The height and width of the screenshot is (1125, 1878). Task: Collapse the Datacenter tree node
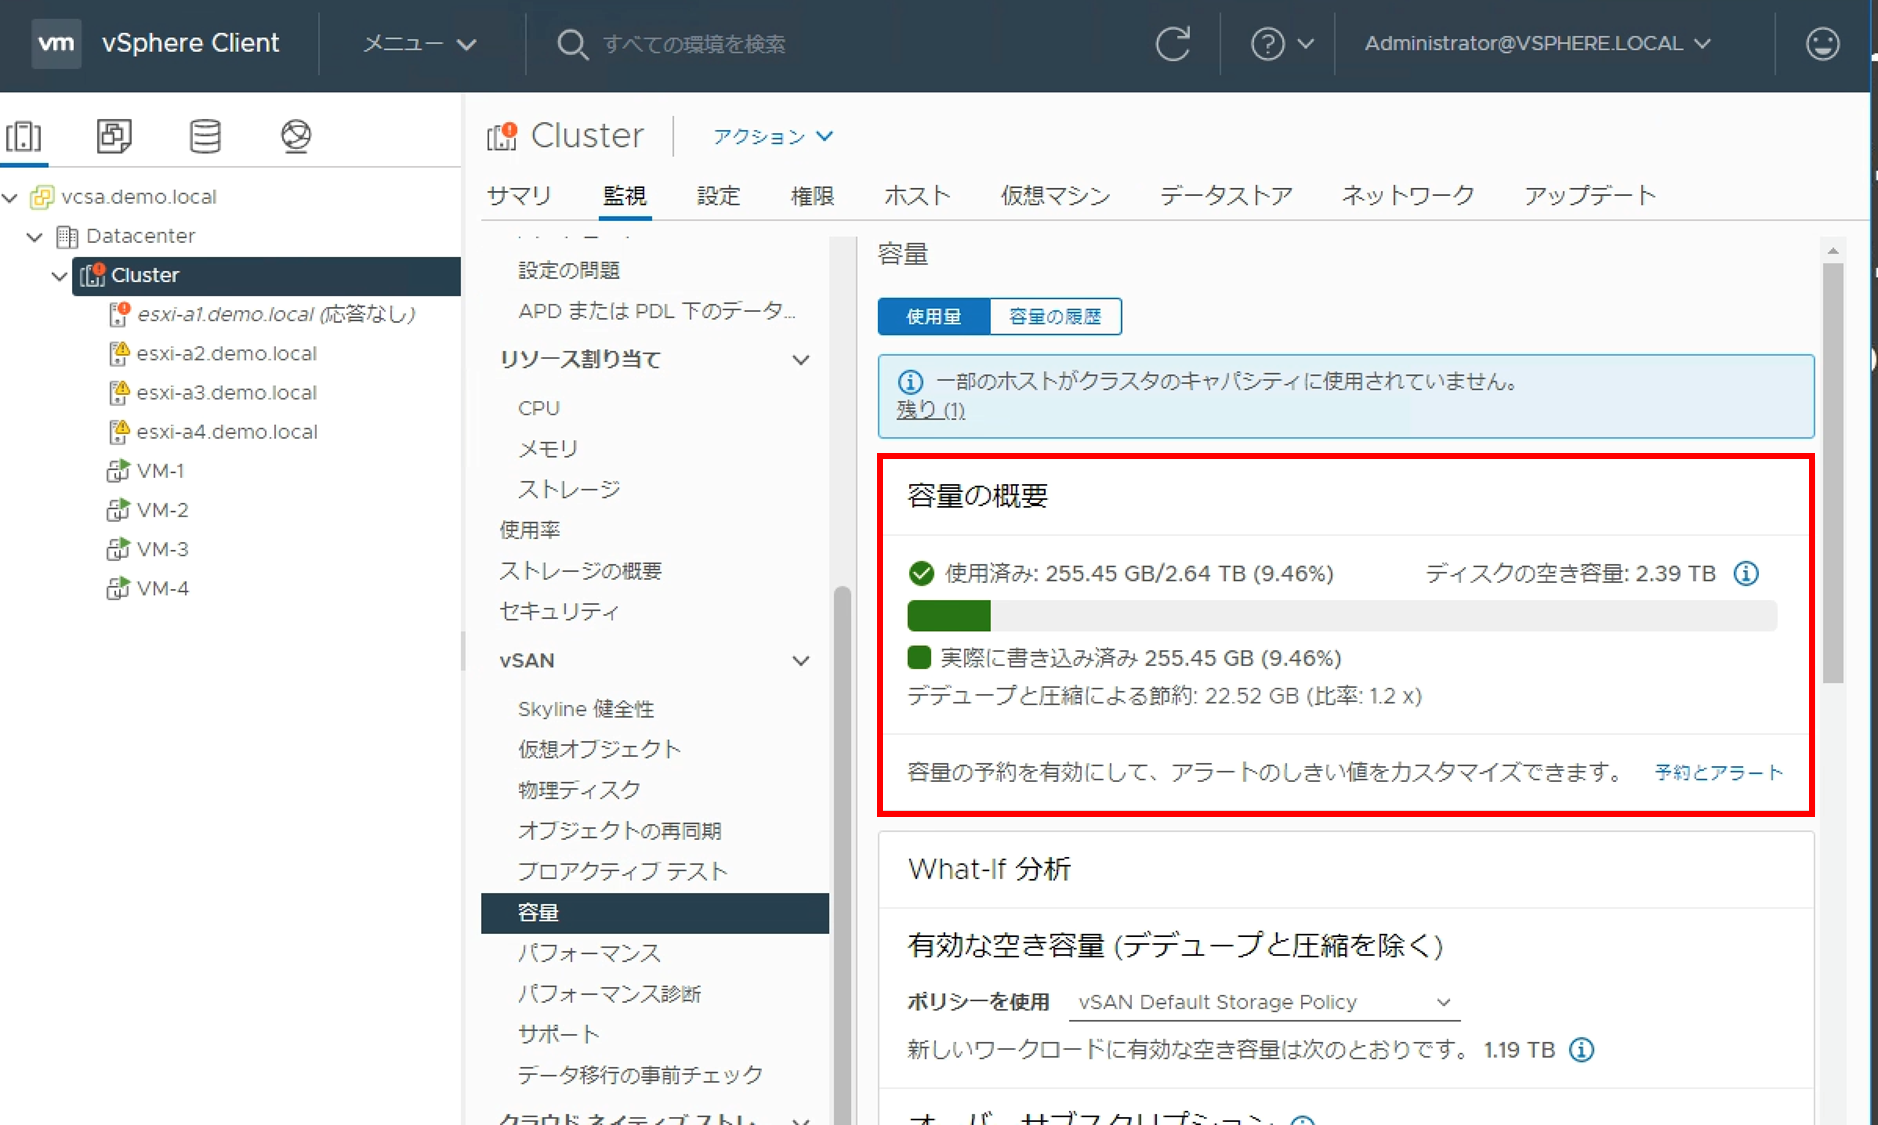click(35, 236)
